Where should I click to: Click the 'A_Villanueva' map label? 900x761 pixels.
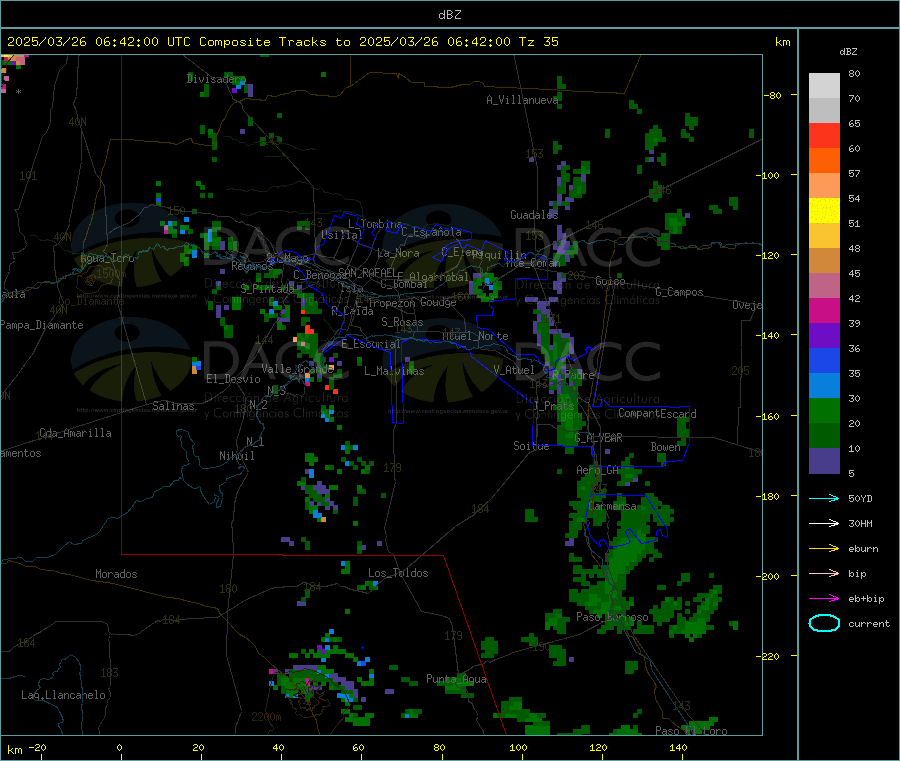tap(522, 100)
